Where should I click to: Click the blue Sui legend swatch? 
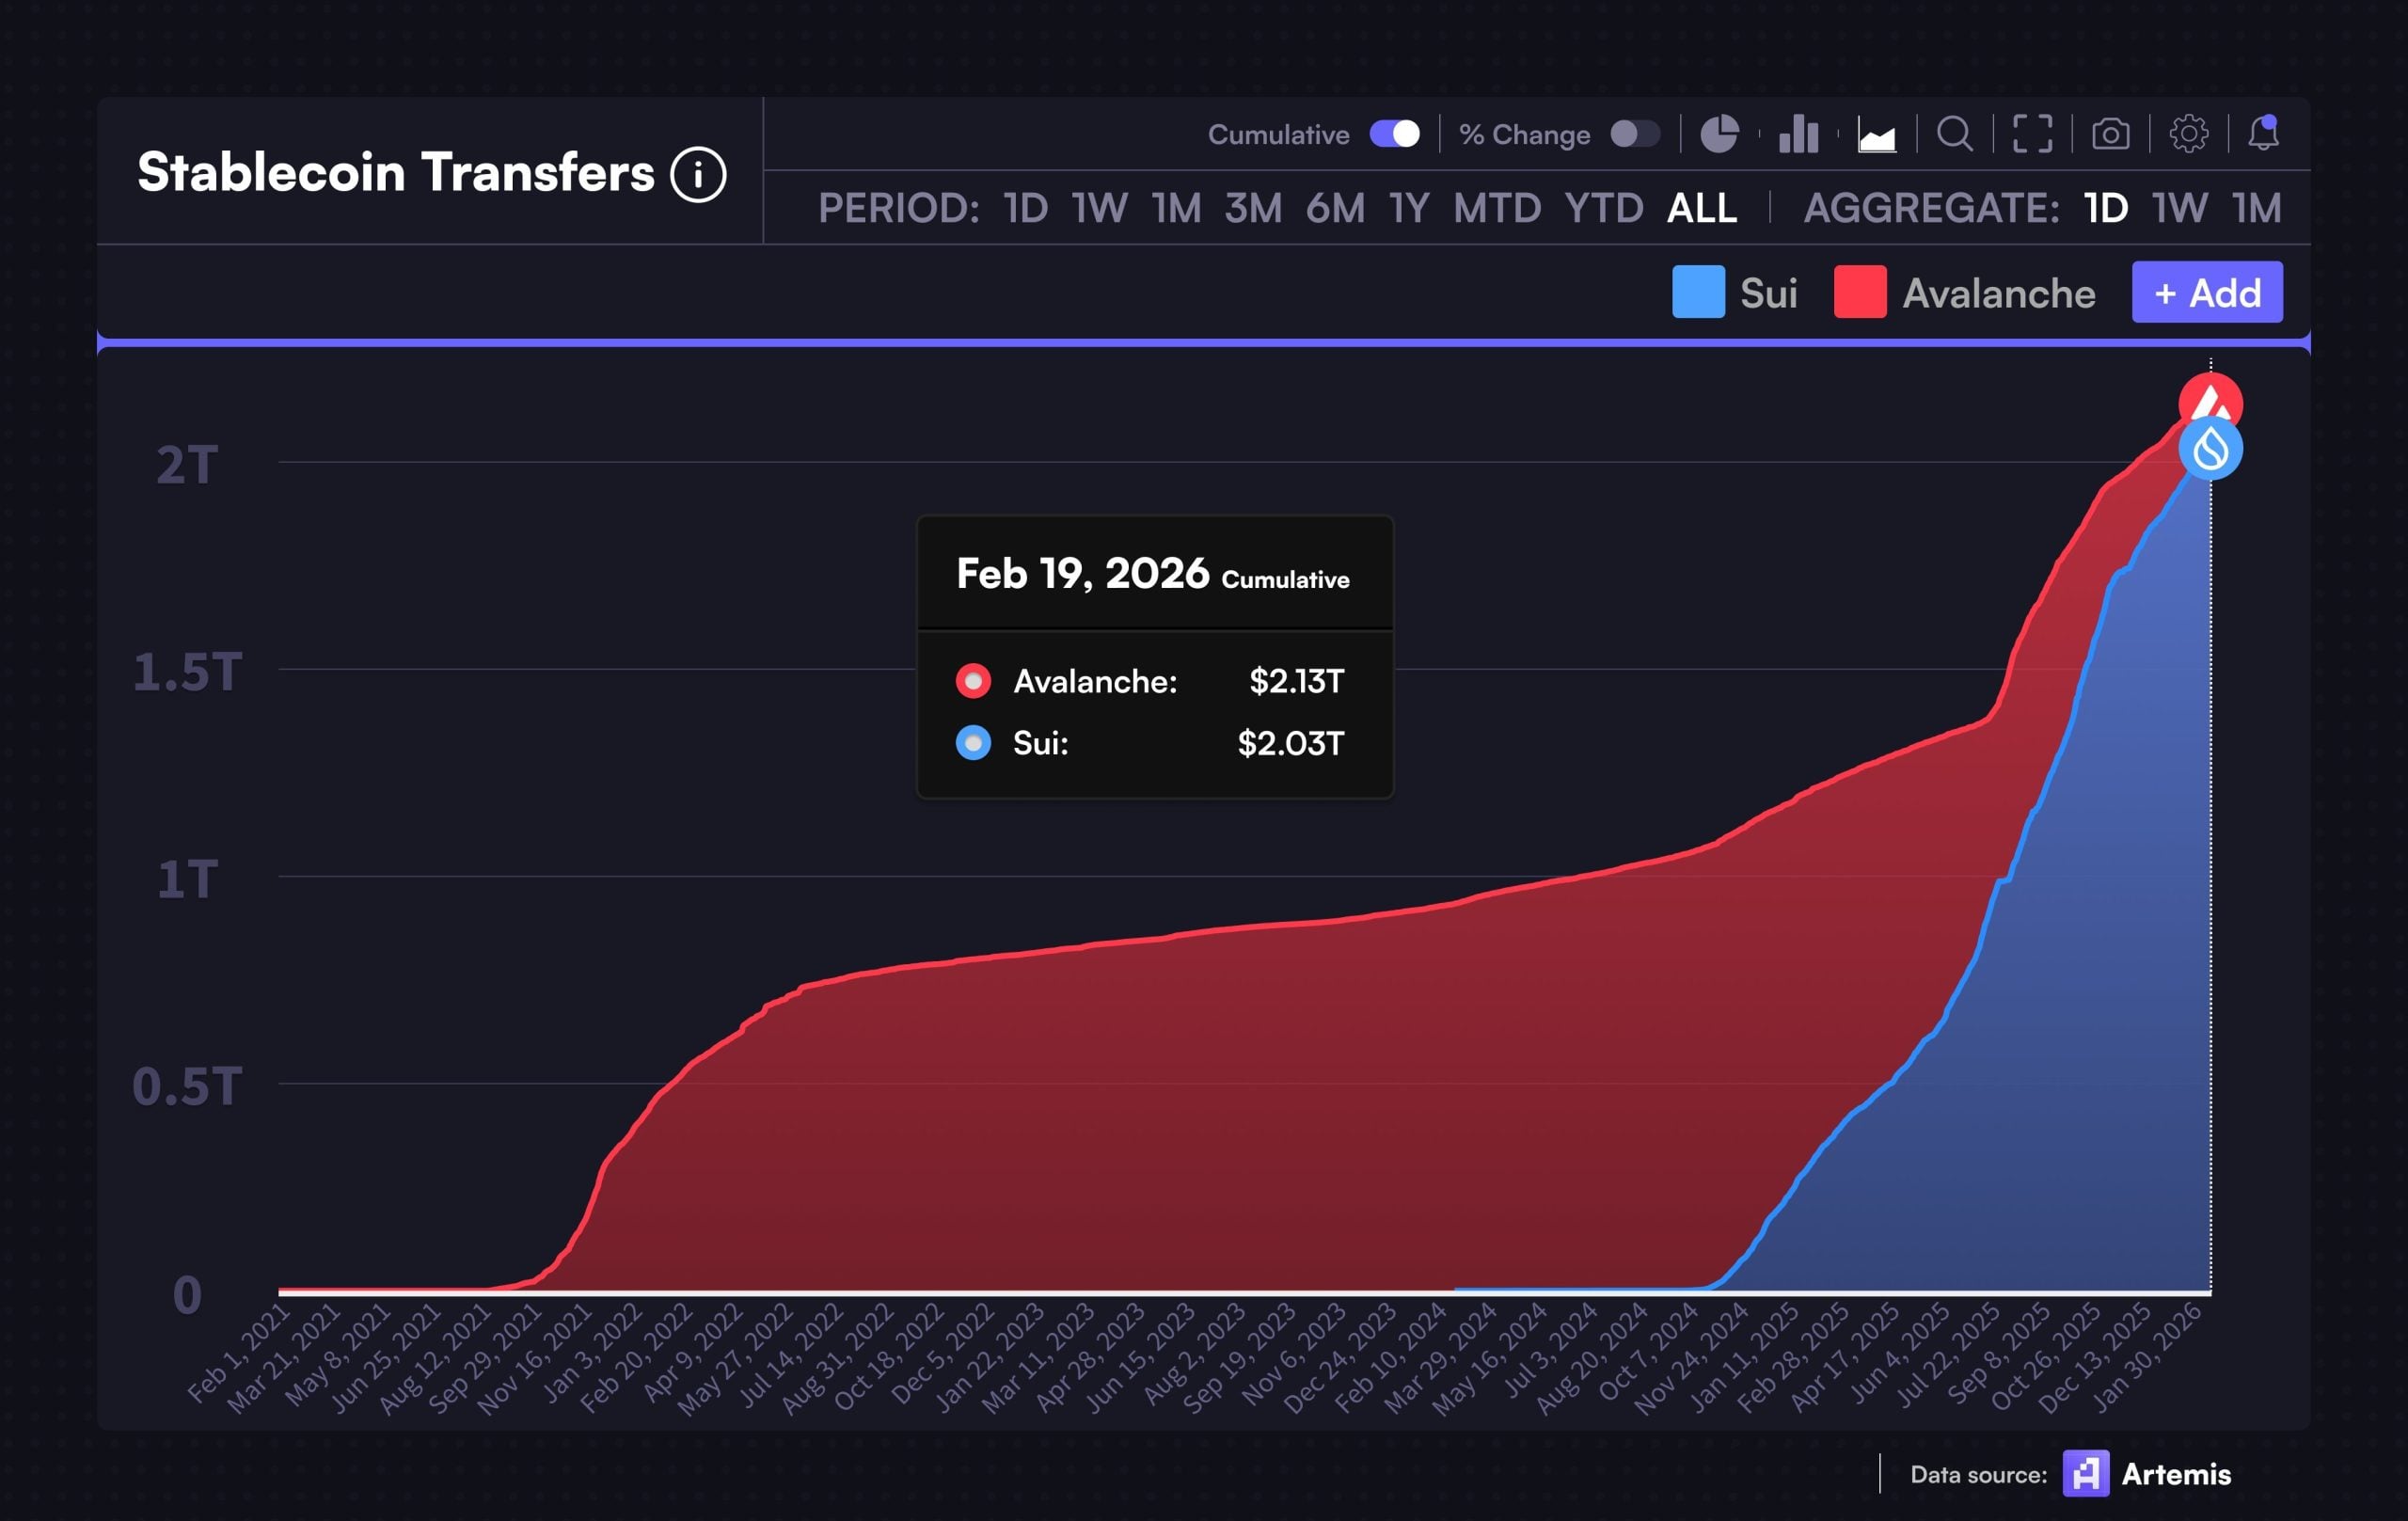point(1698,292)
